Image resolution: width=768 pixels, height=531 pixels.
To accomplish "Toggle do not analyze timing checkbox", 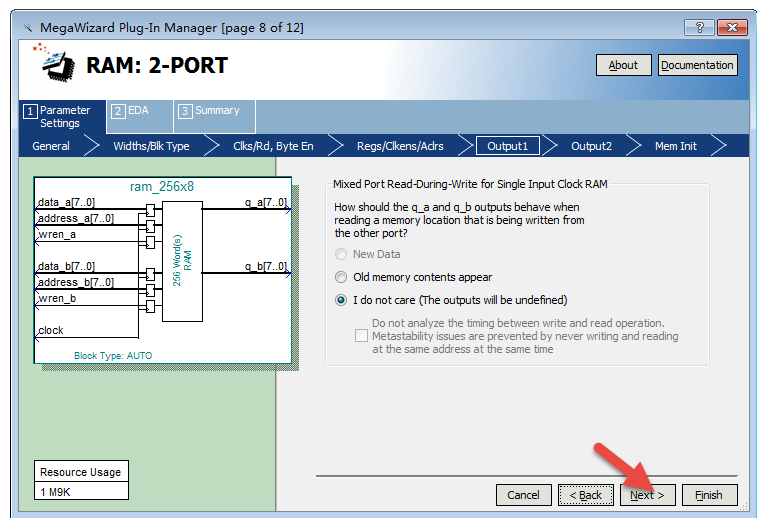I will [361, 336].
